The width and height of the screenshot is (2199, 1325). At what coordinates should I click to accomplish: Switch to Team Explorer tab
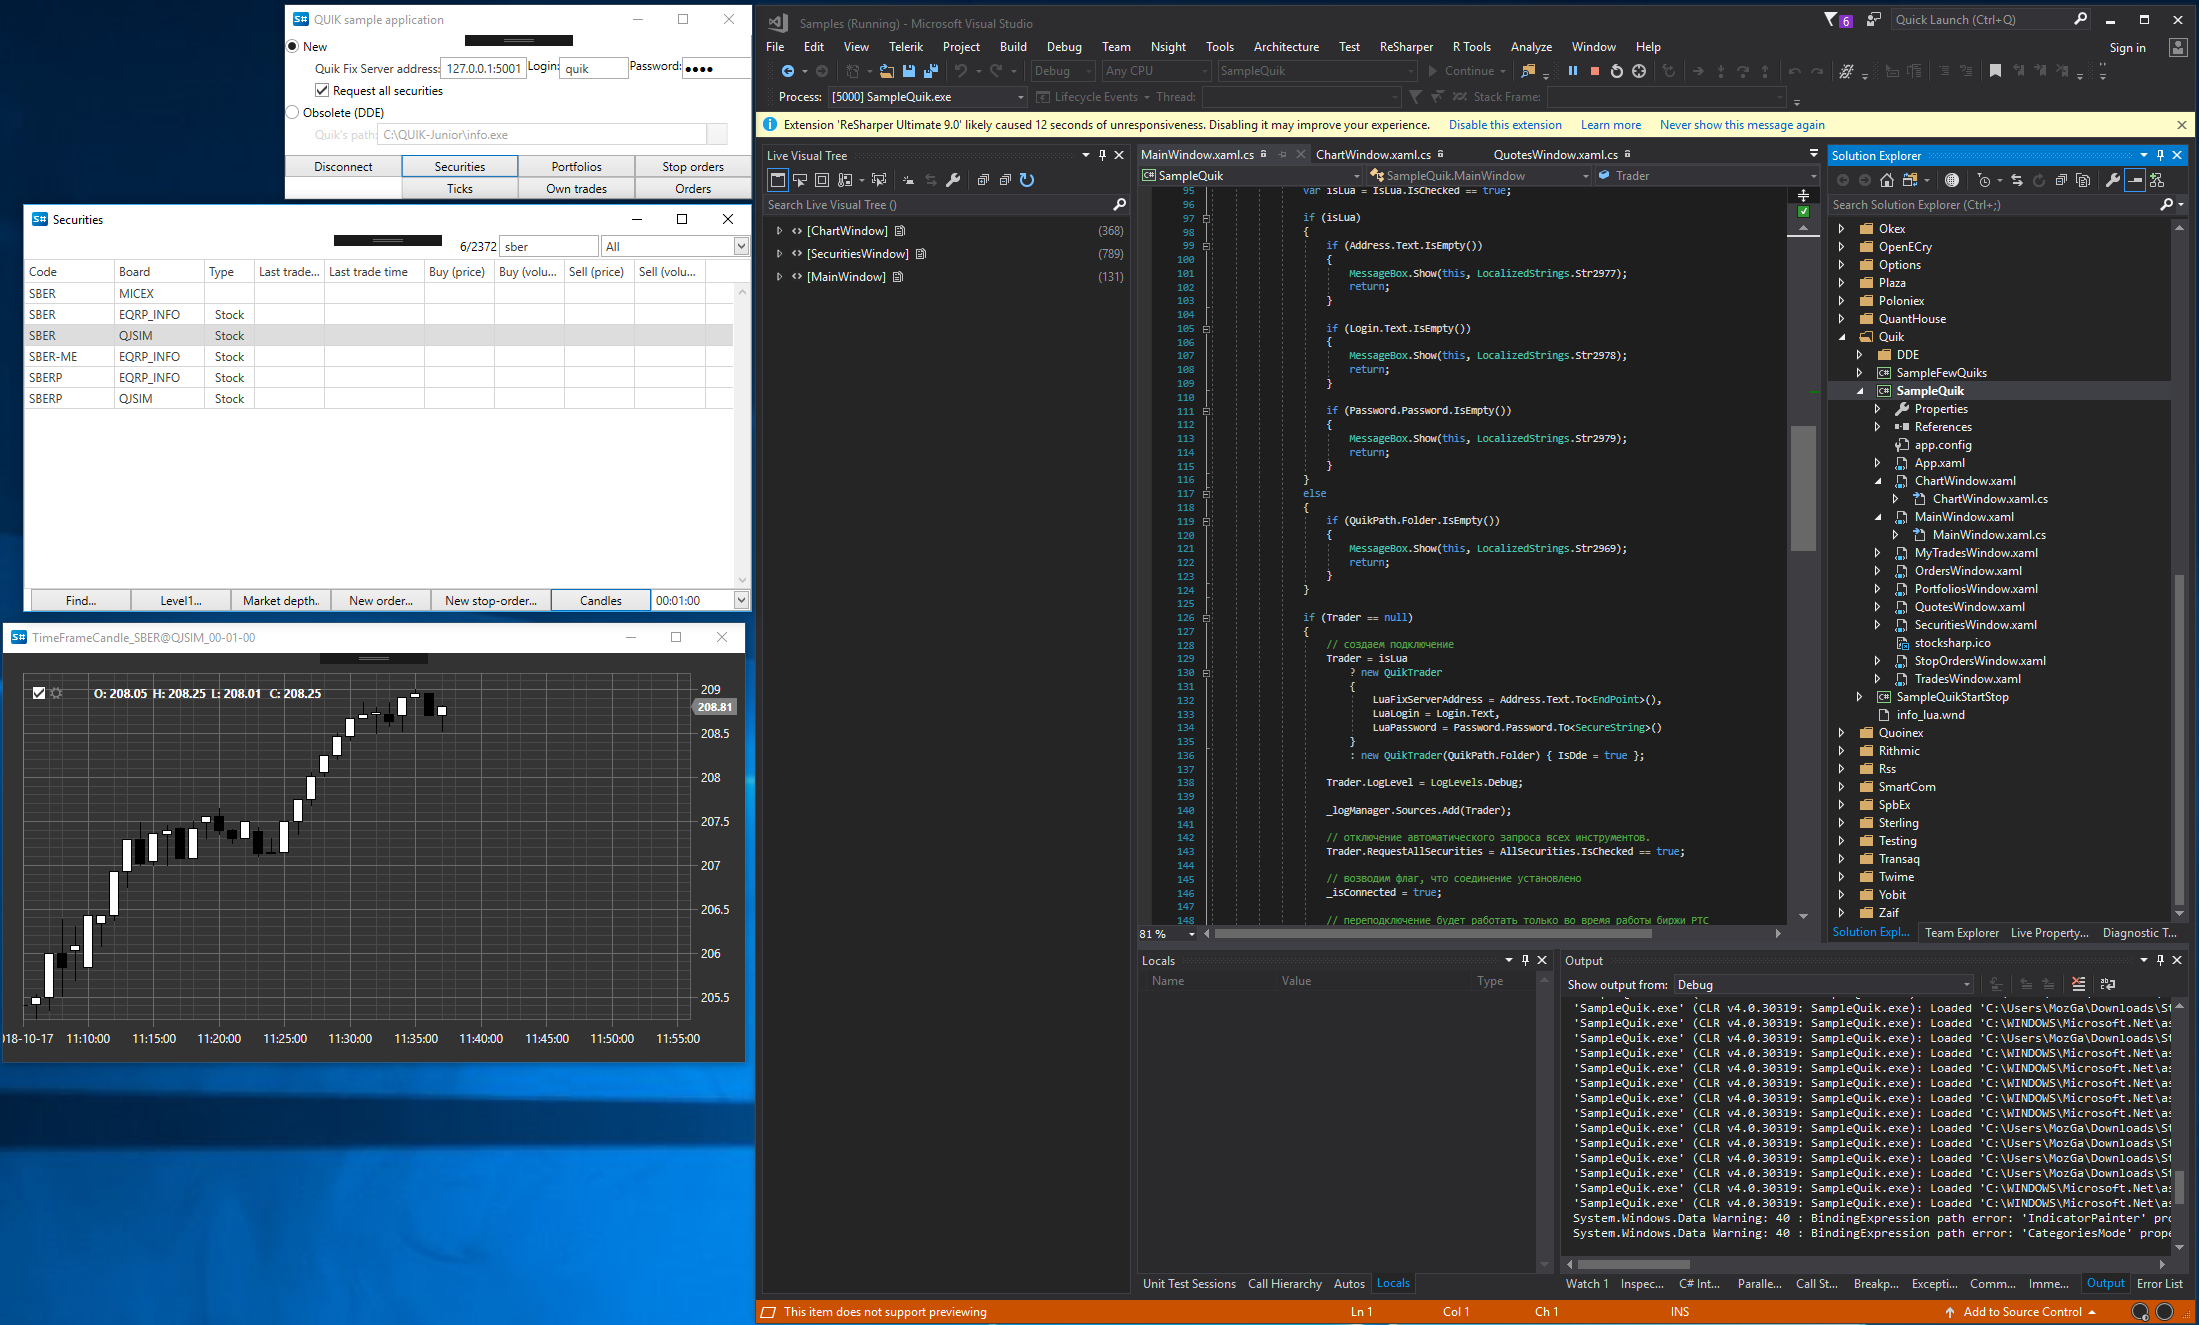coord(1961,933)
